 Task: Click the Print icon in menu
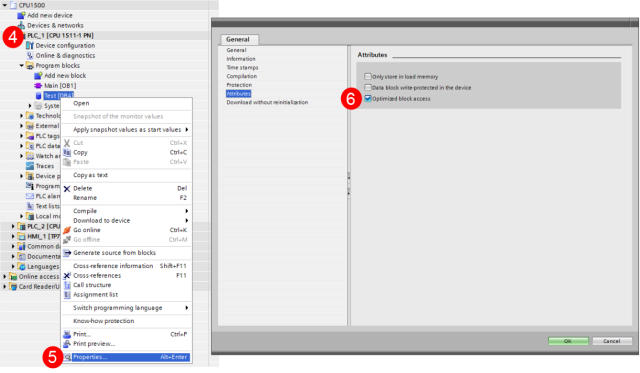[x=67, y=334]
